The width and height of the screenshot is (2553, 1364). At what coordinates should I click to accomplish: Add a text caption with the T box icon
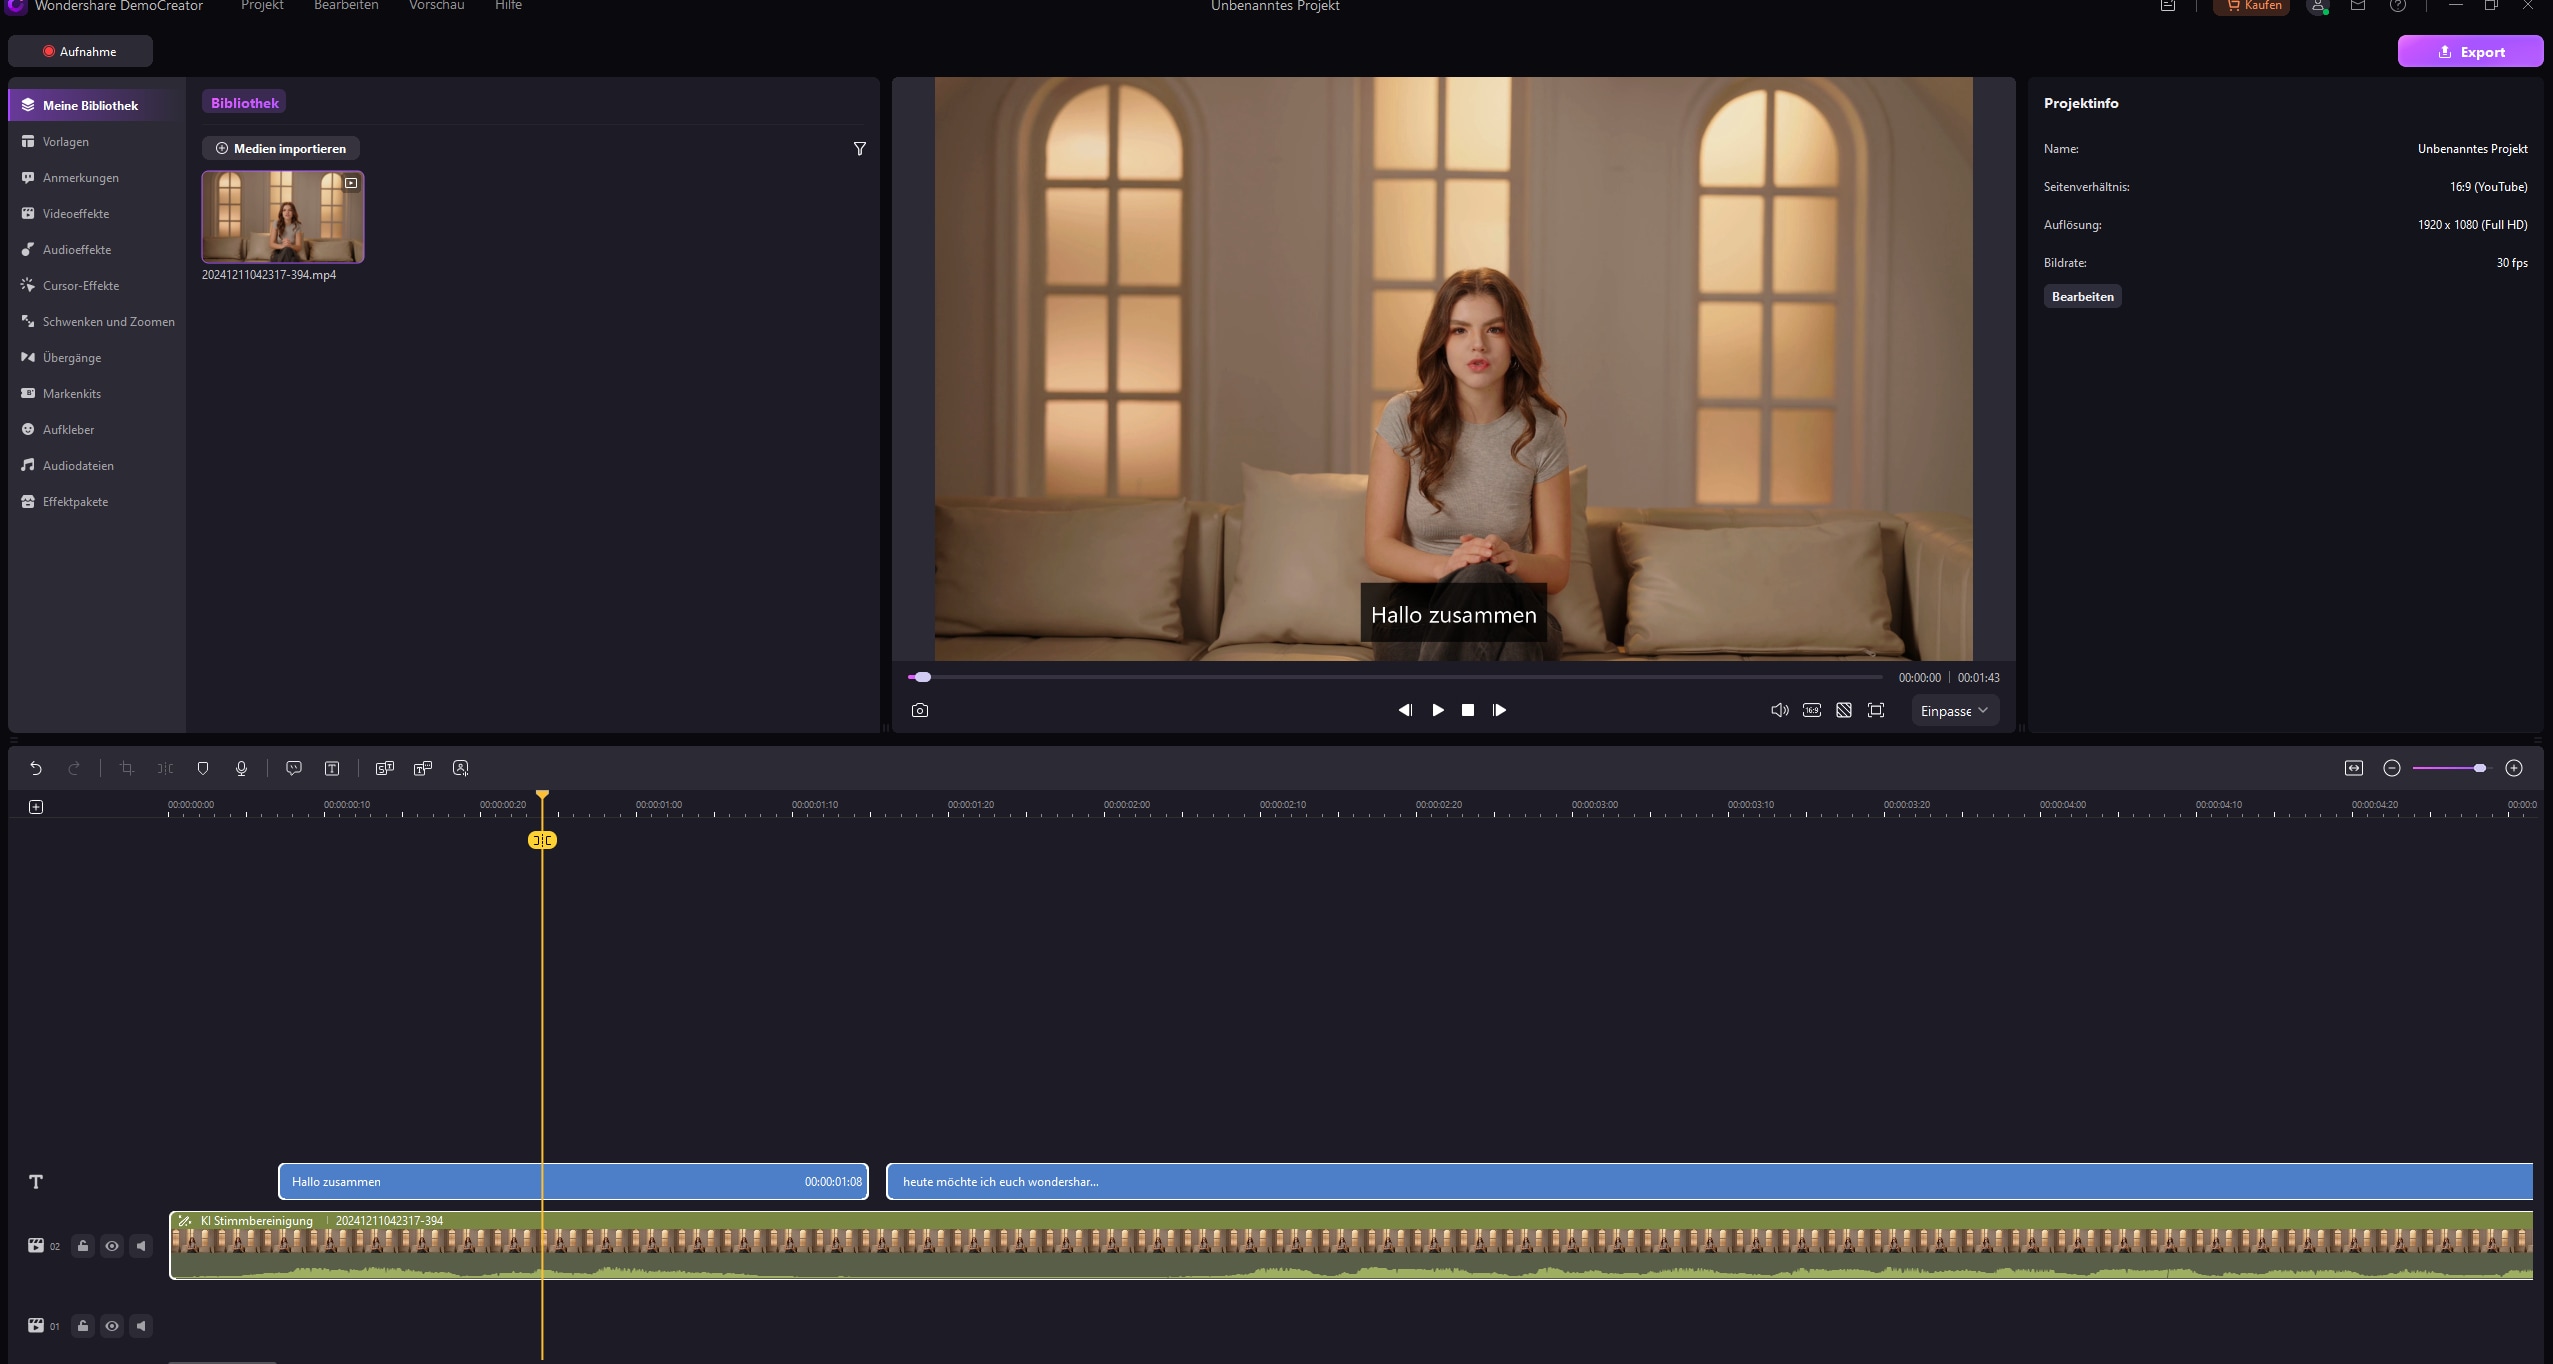[x=332, y=768]
